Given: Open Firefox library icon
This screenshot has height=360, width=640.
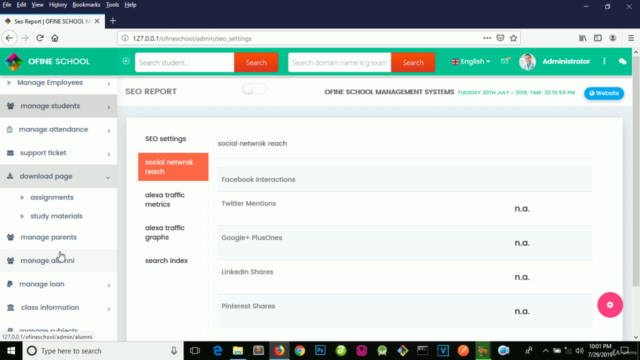Looking at the screenshot, I should tap(583, 38).
